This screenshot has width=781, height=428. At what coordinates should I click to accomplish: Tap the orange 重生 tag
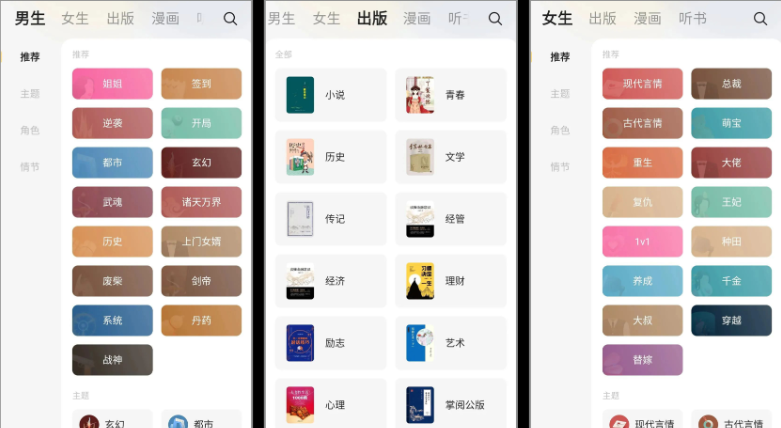(643, 162)
